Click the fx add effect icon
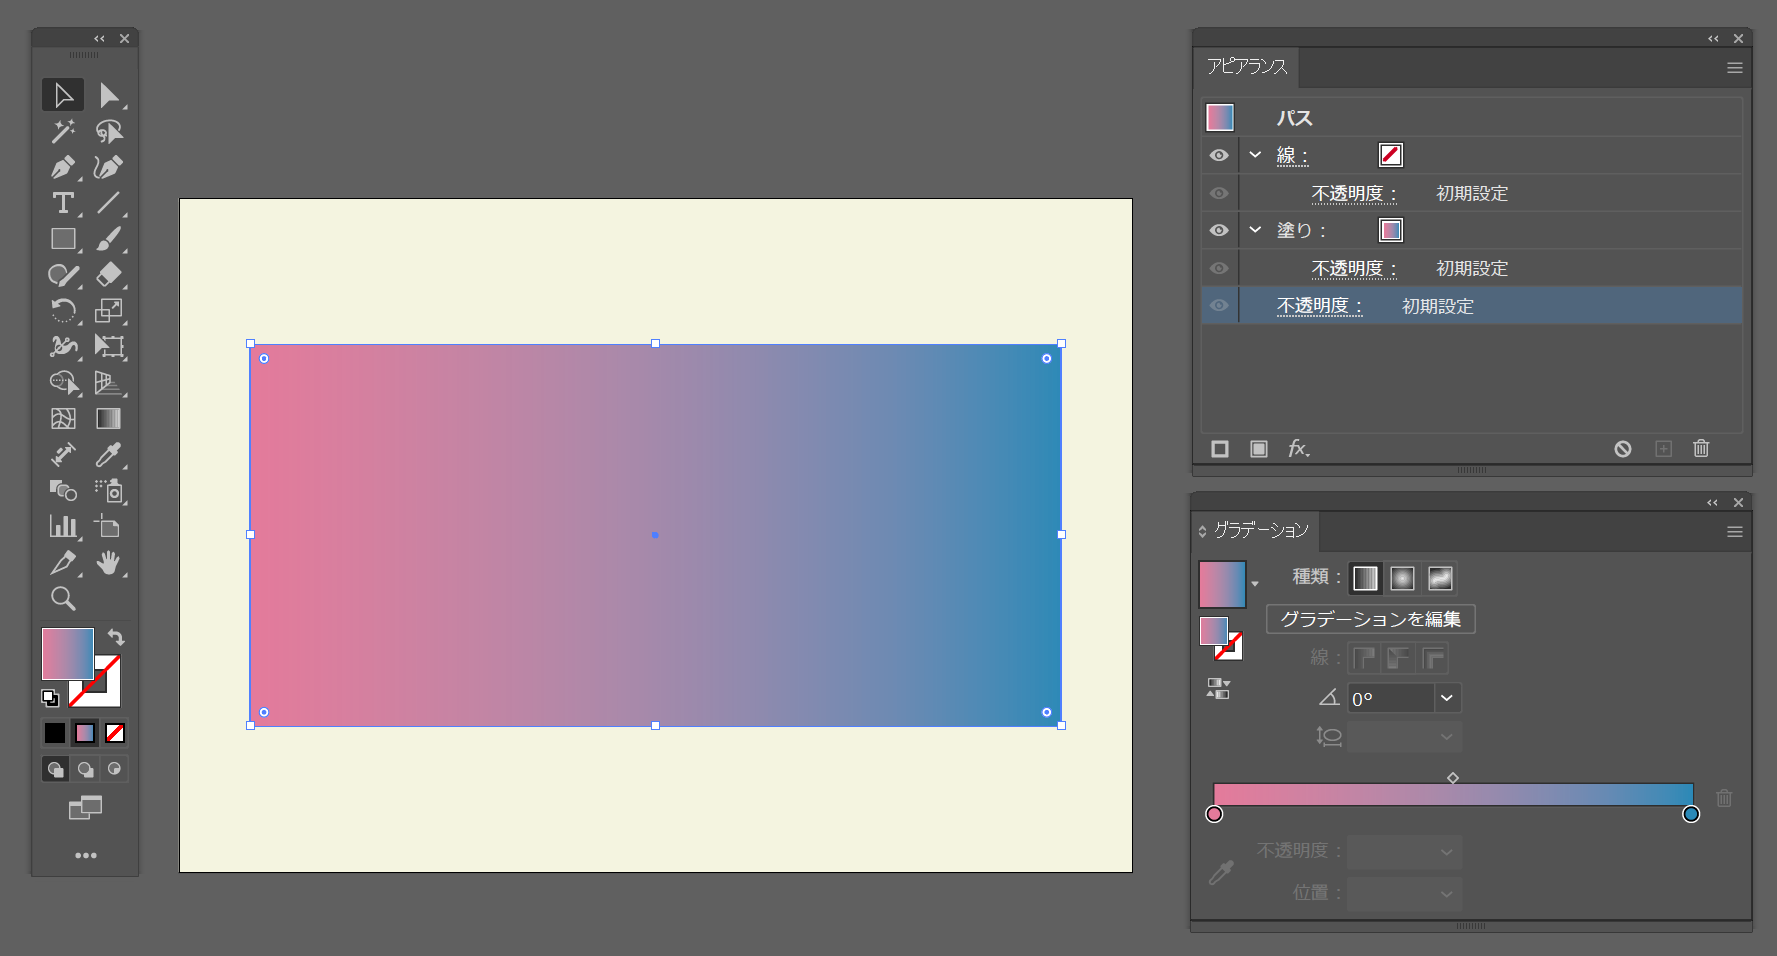 1298,449
